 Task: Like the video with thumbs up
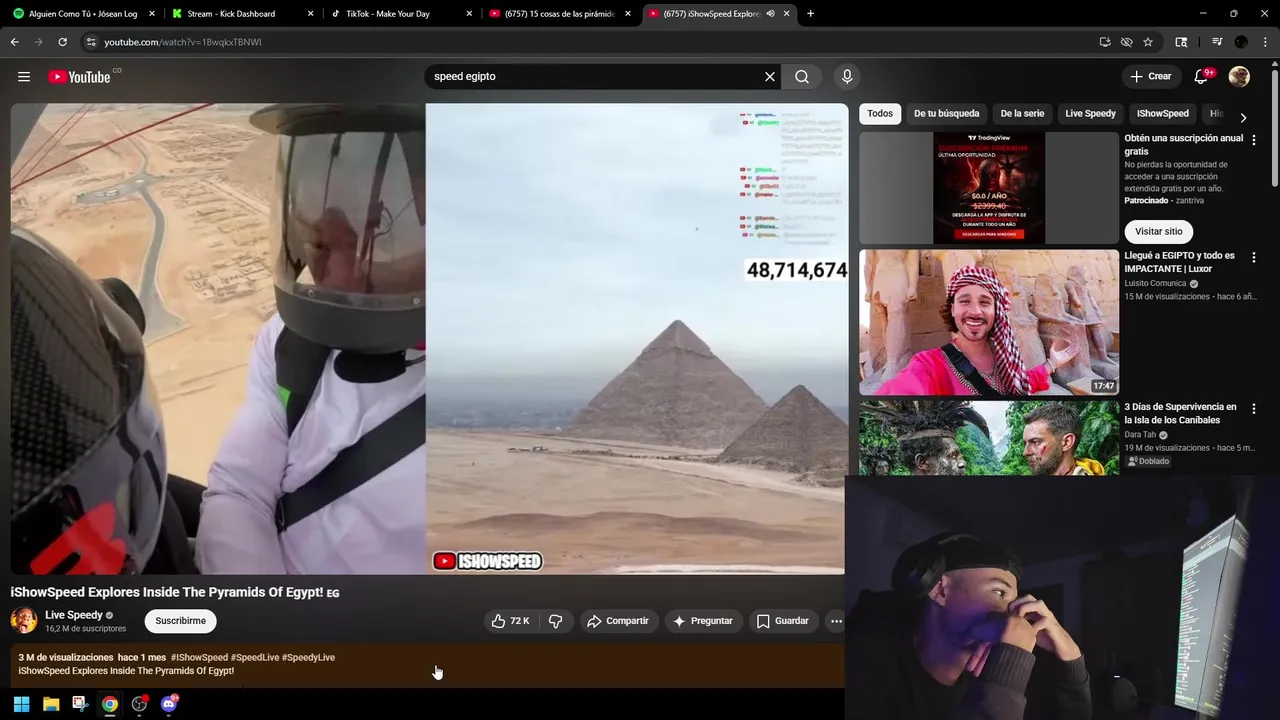coord(510,621)
